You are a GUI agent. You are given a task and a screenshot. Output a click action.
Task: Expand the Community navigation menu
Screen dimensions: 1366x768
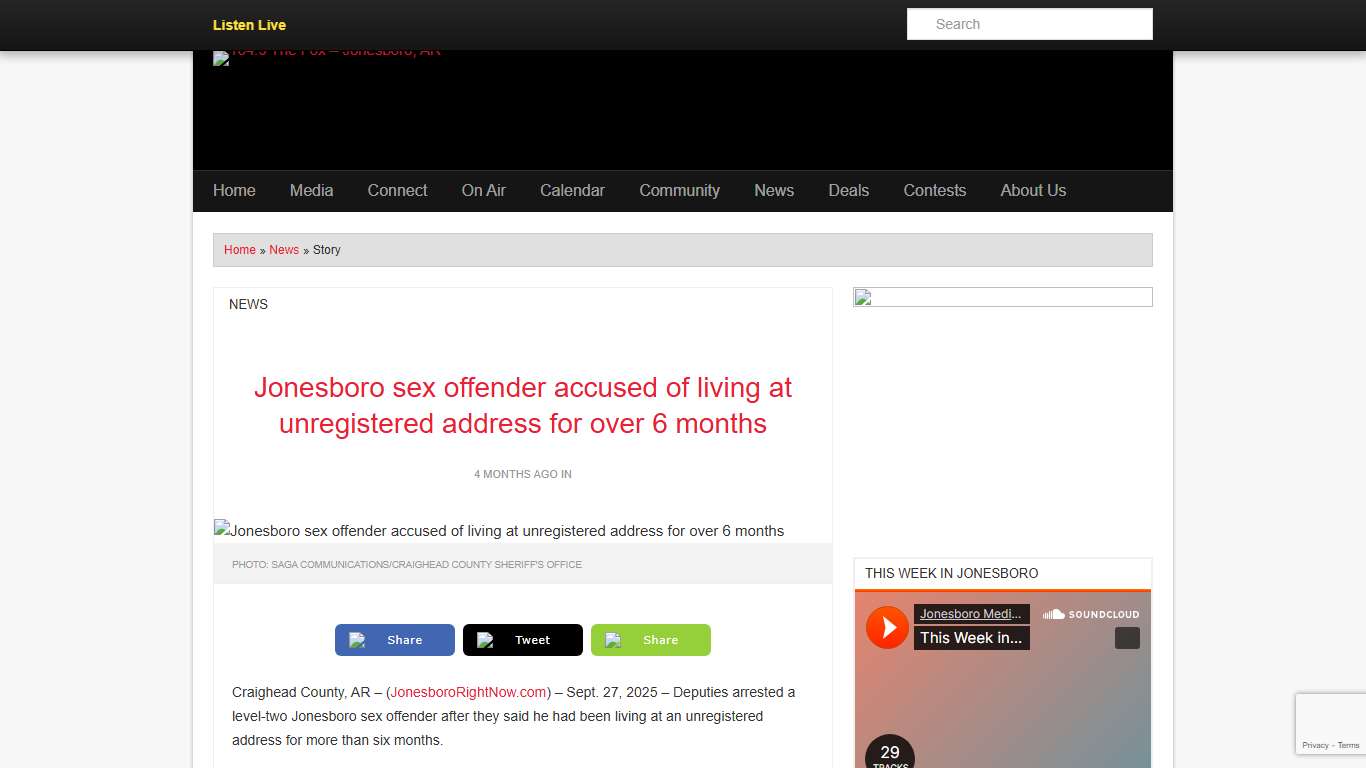(679, 190)
